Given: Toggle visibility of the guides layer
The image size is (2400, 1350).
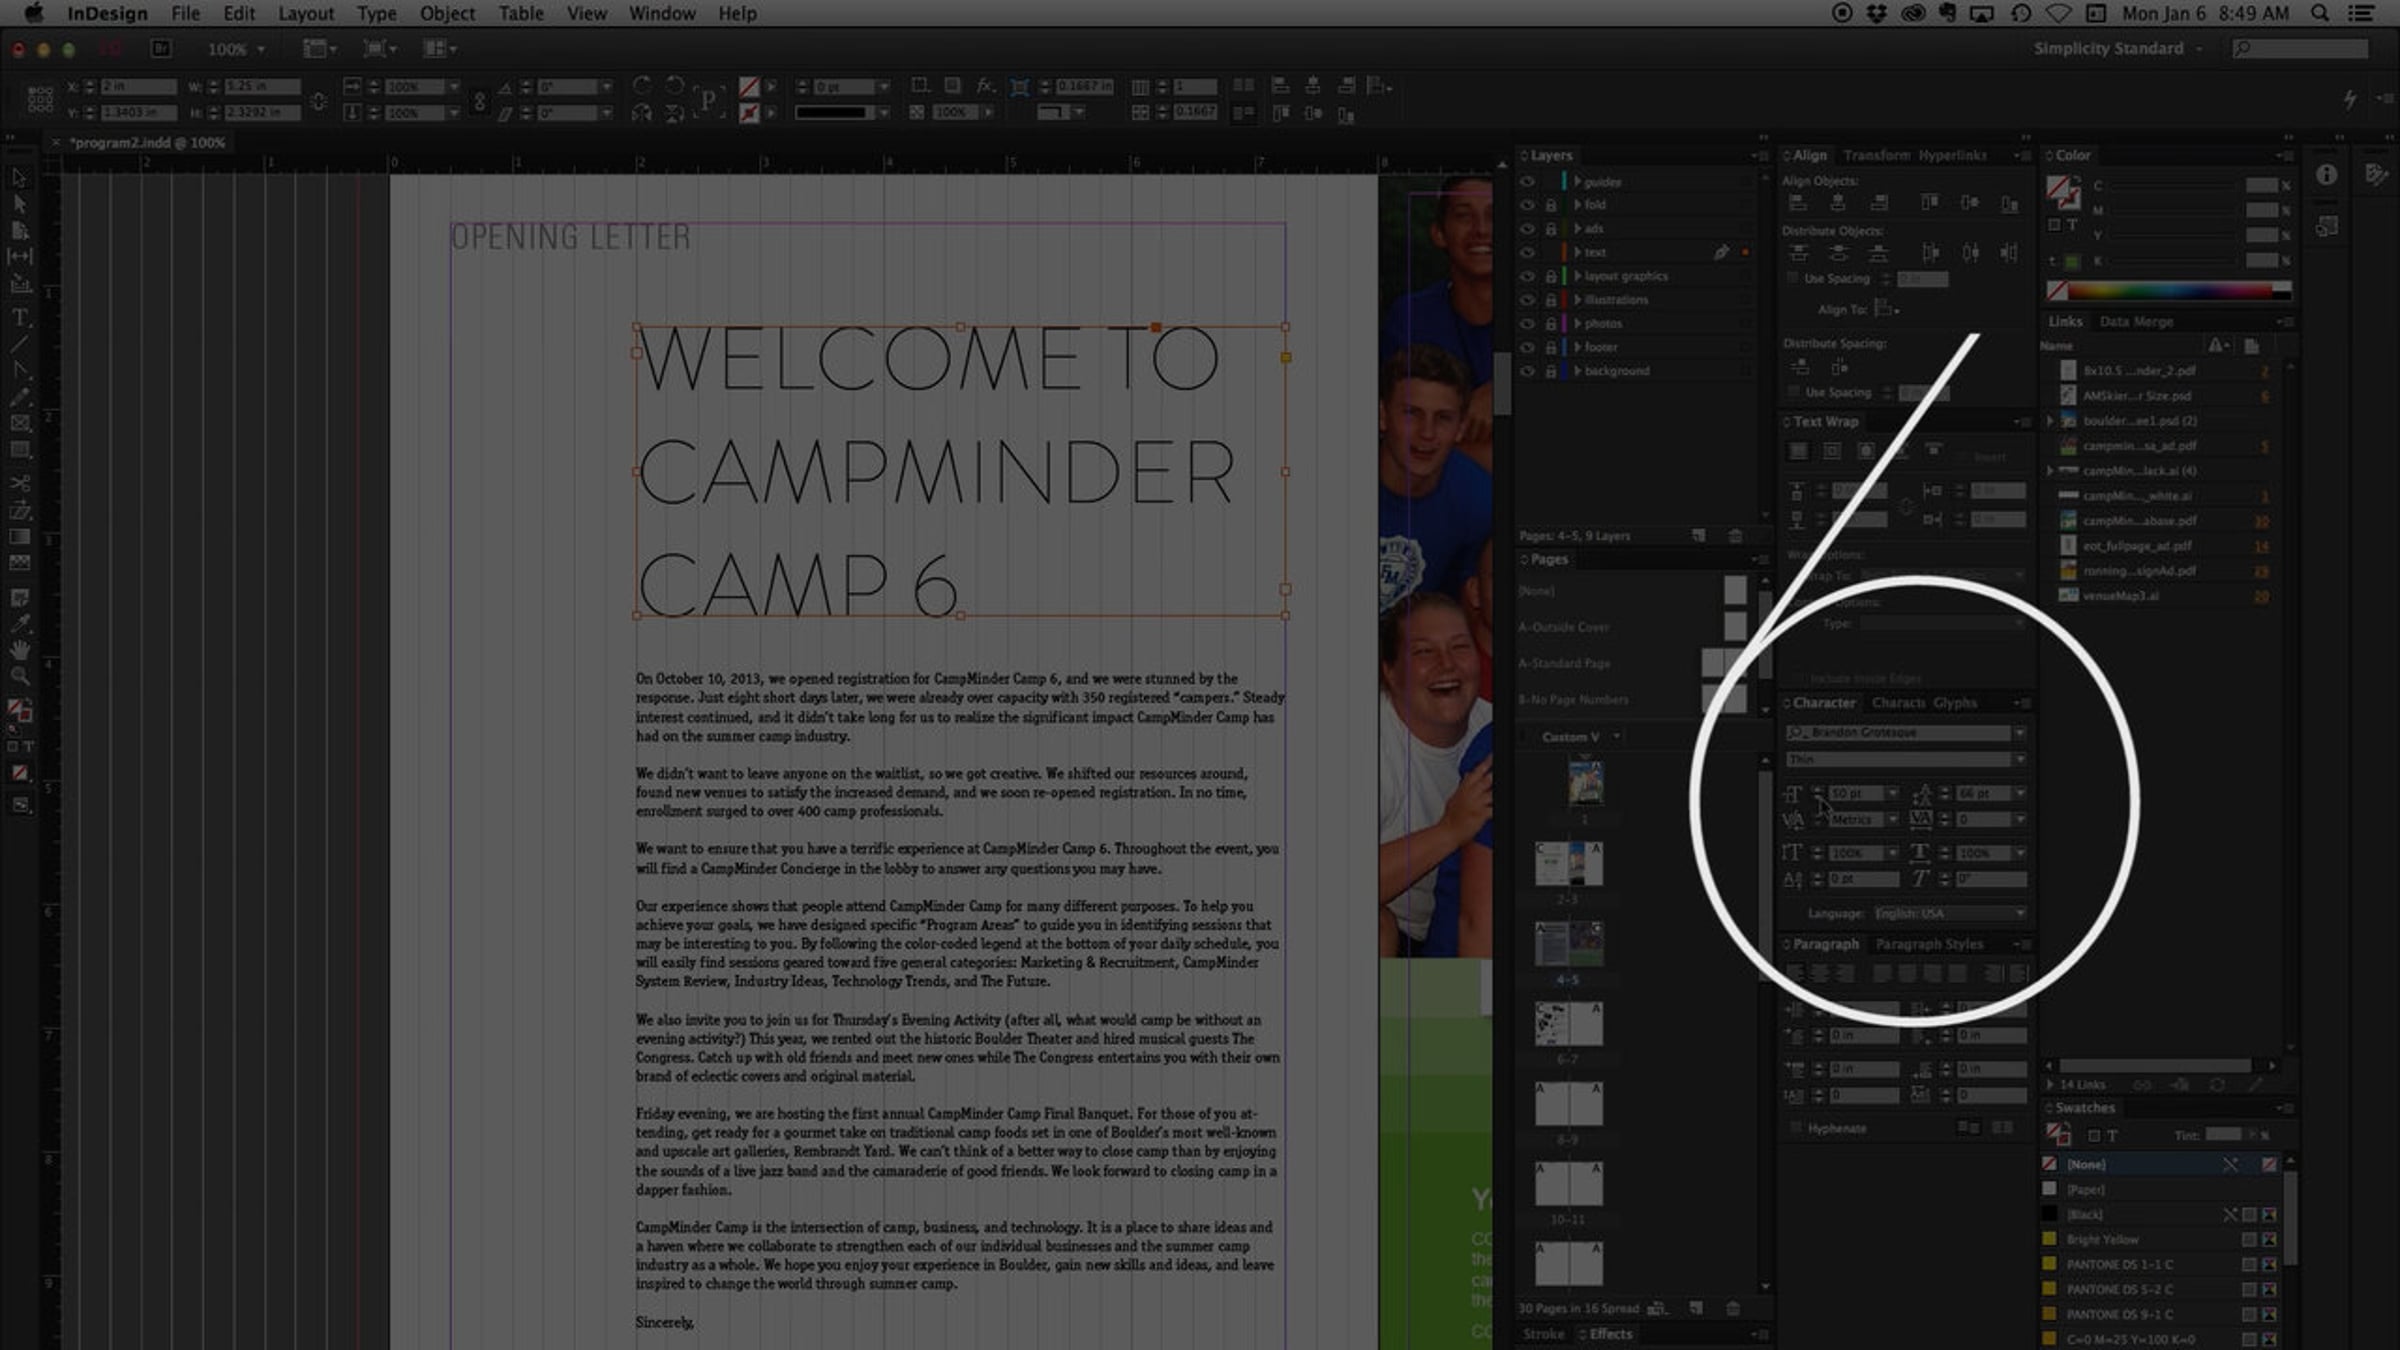Looking at the screenshot, I should (x=1527, y=182).
